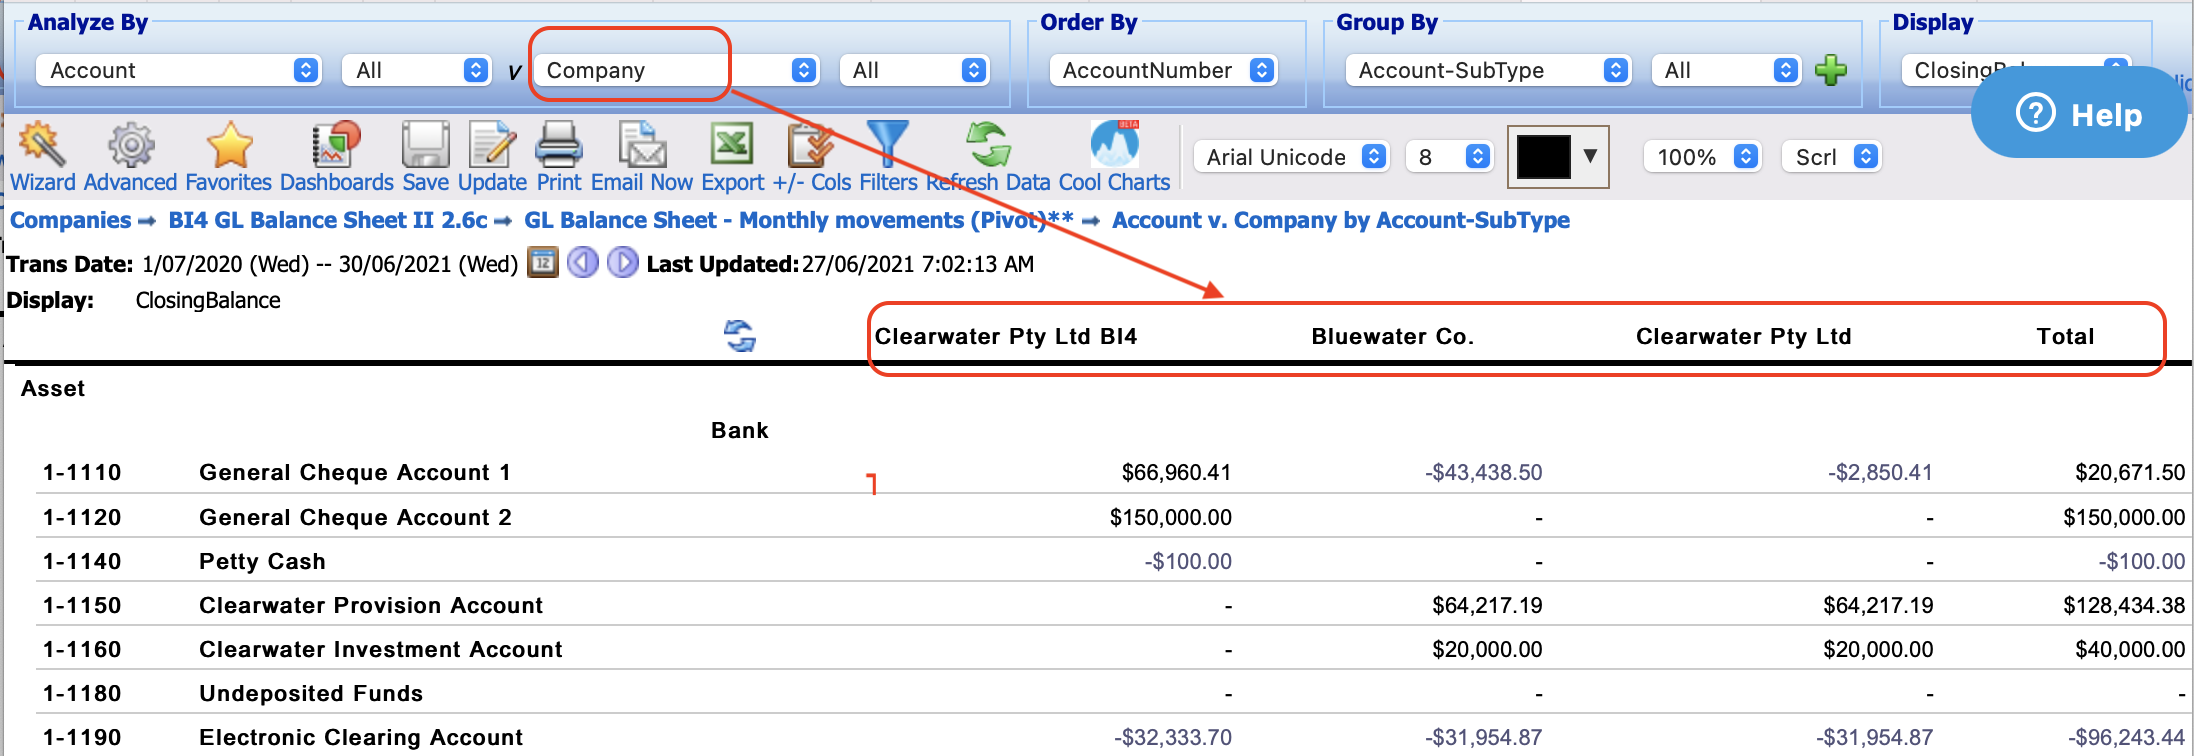Open the Company dropdown
This screenshot has height=756, width=2194.
tap(676, 70)
